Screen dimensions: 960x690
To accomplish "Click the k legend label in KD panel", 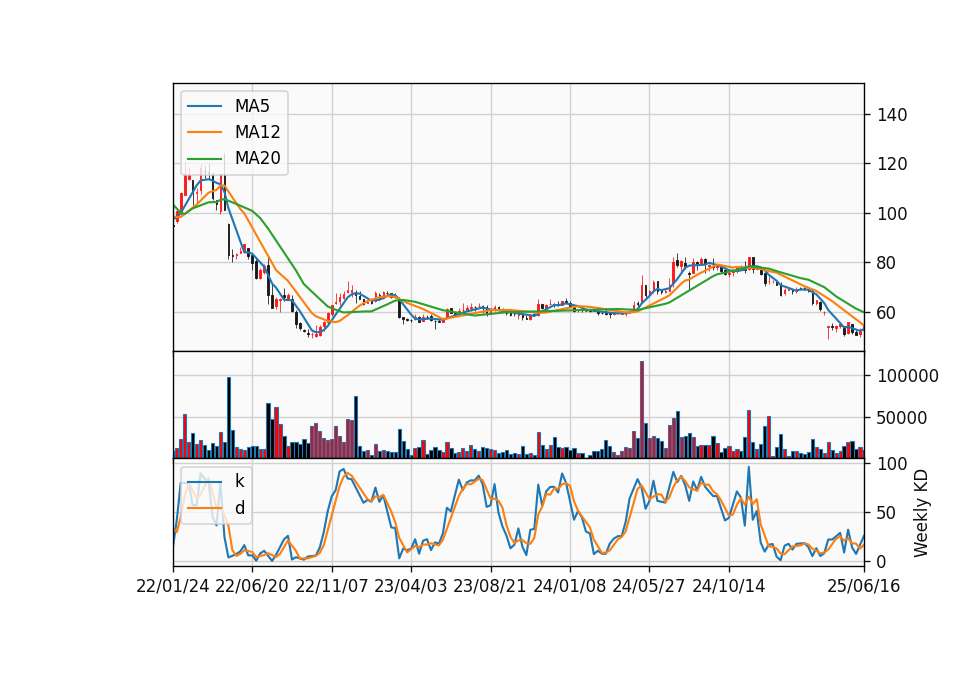I will tap(239, 481).
